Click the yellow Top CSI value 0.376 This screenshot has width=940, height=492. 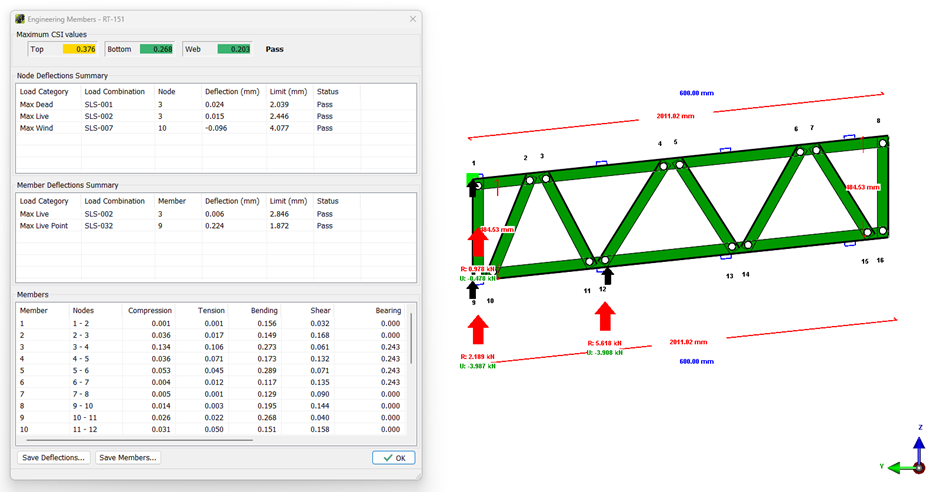[82, 48]
